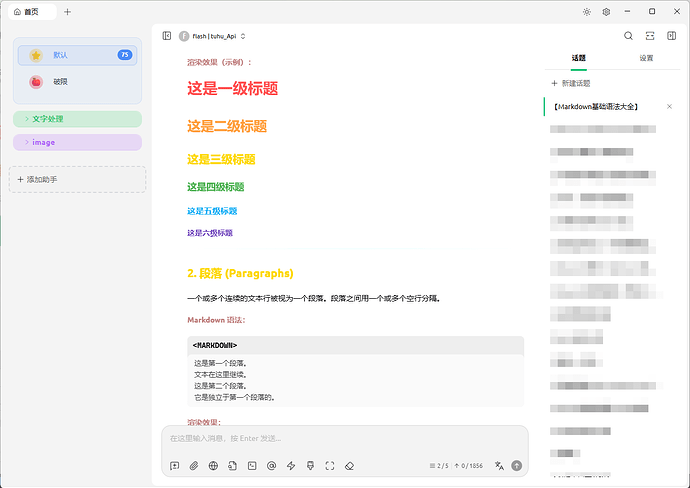Toggle narrow chat width icon
The image size is (690, 488).
point(650,36)
